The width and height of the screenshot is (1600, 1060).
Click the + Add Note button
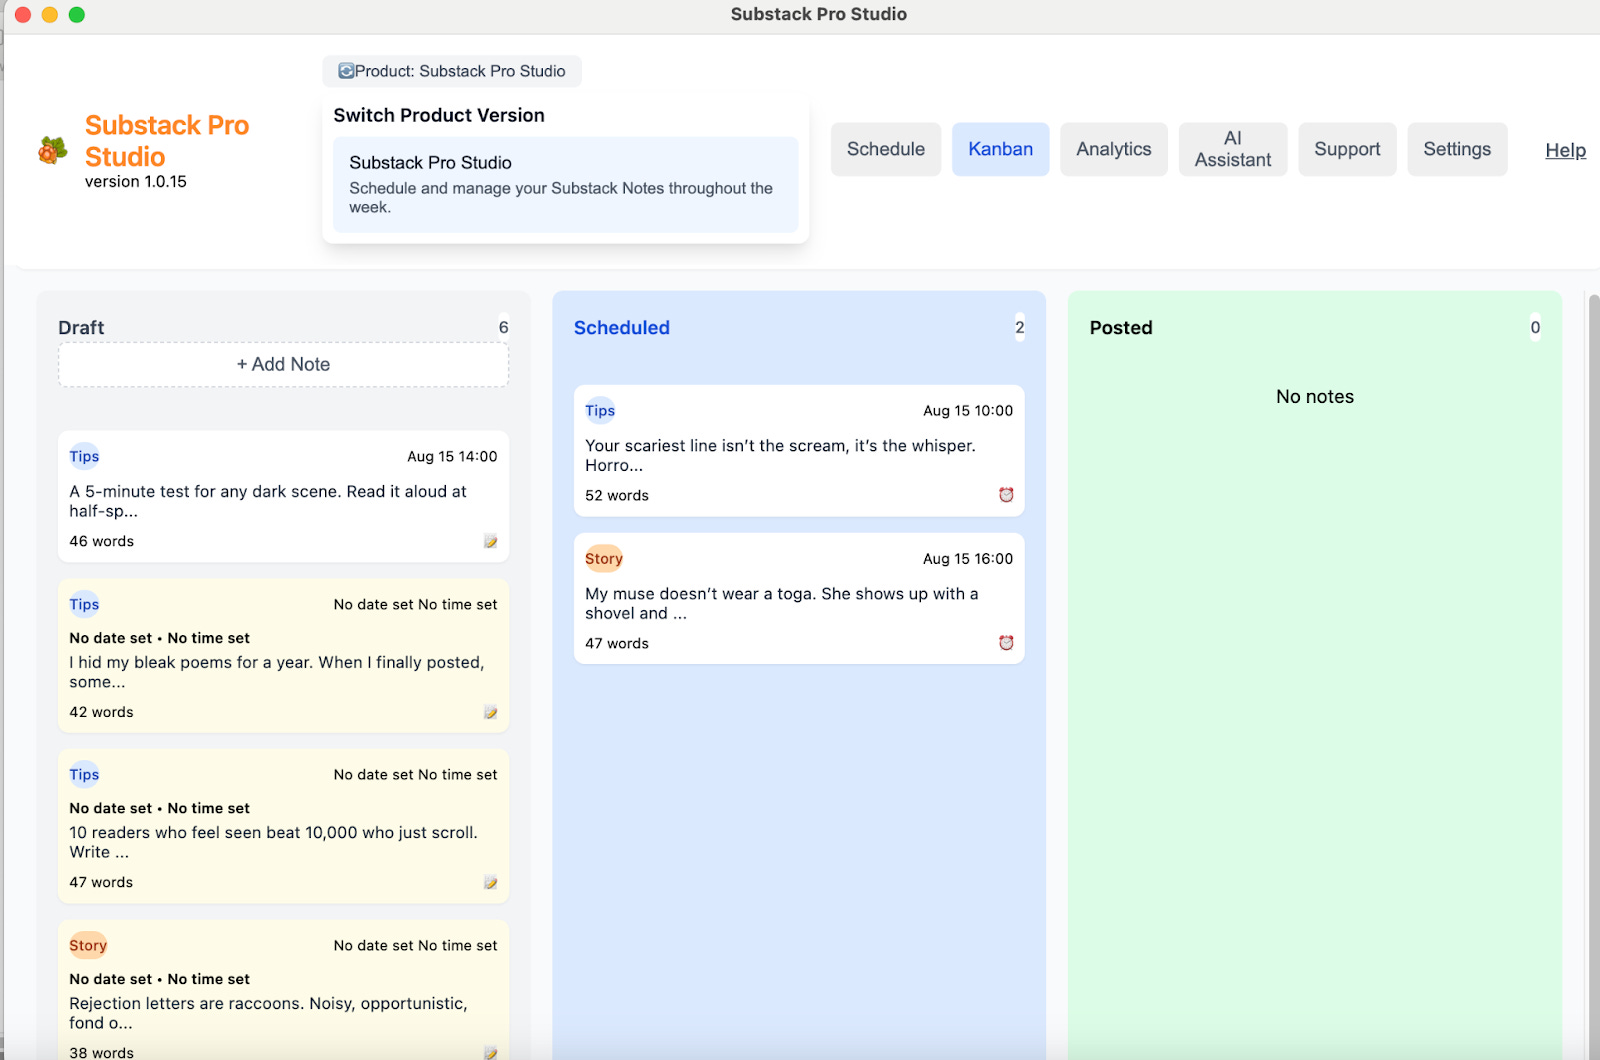[x=283, y=365]
